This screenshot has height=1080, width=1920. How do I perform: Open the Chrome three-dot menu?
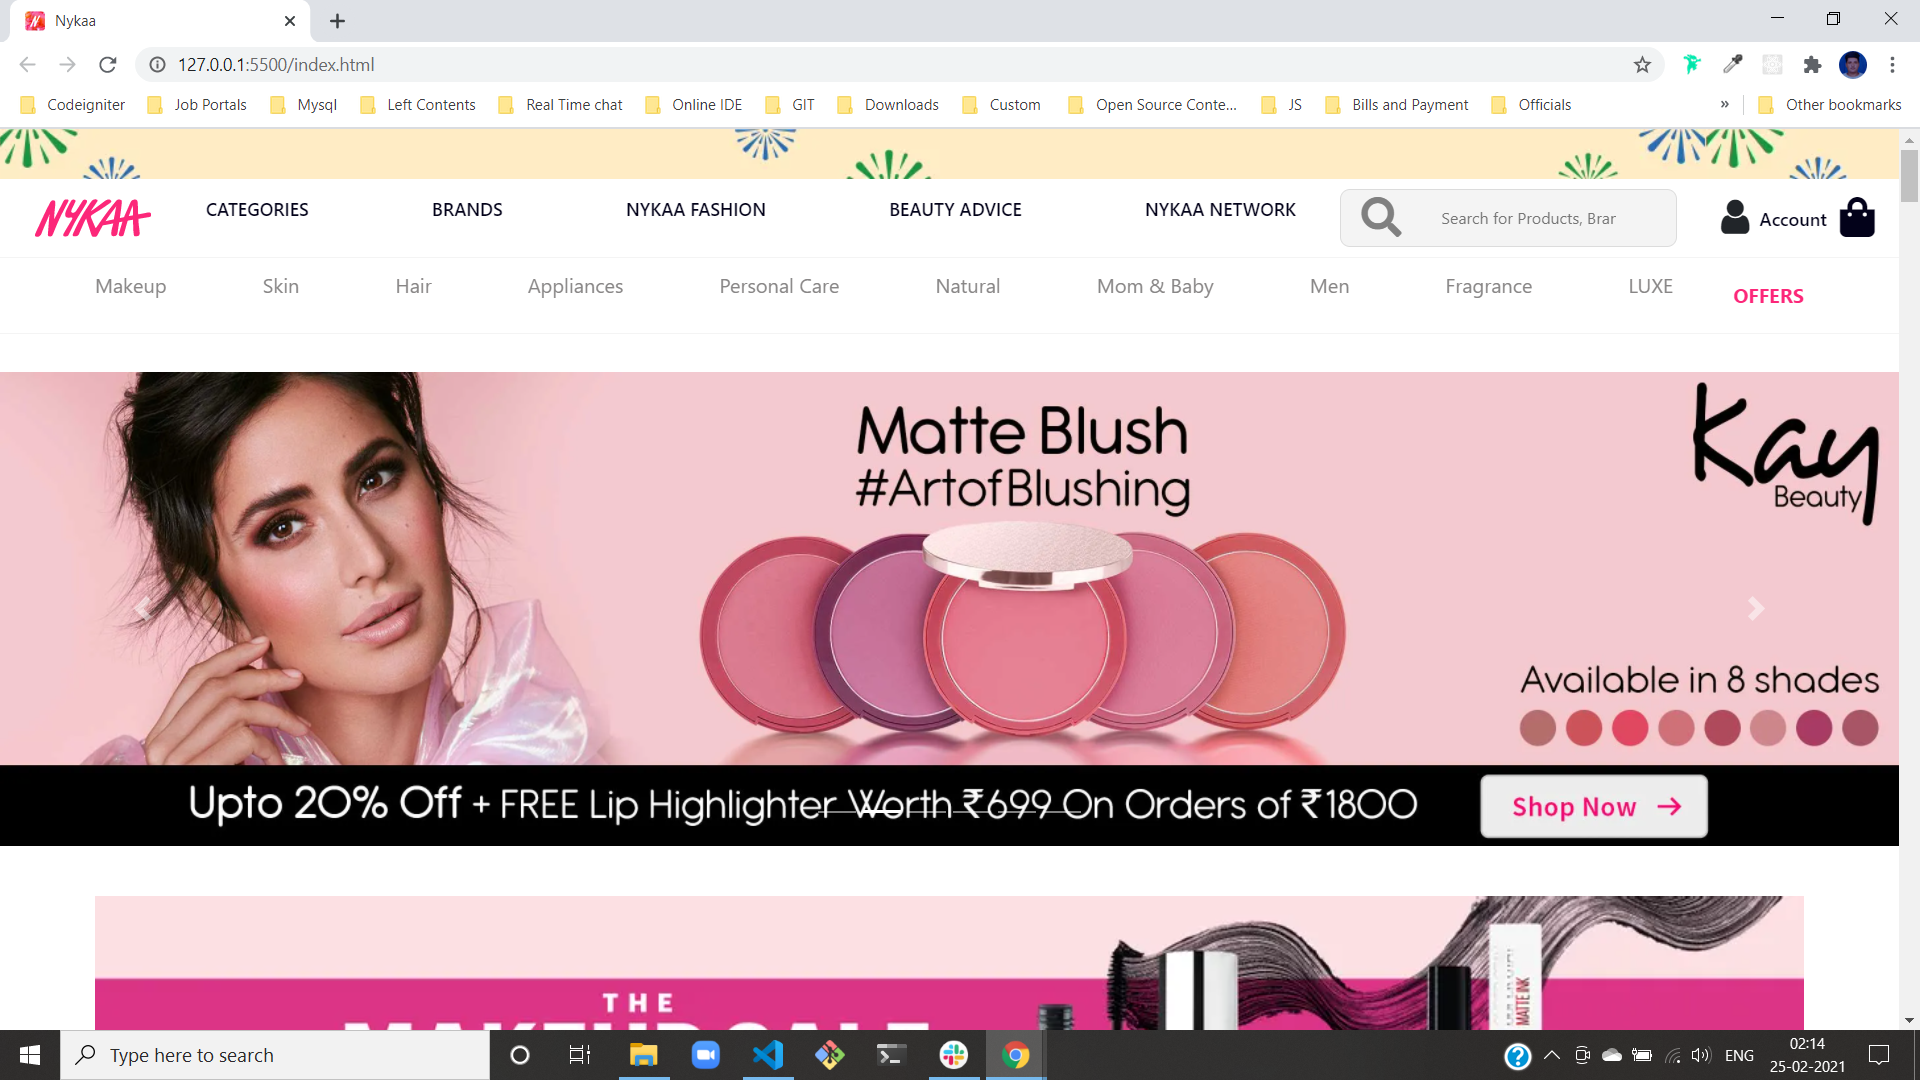tap(1892, 65)
